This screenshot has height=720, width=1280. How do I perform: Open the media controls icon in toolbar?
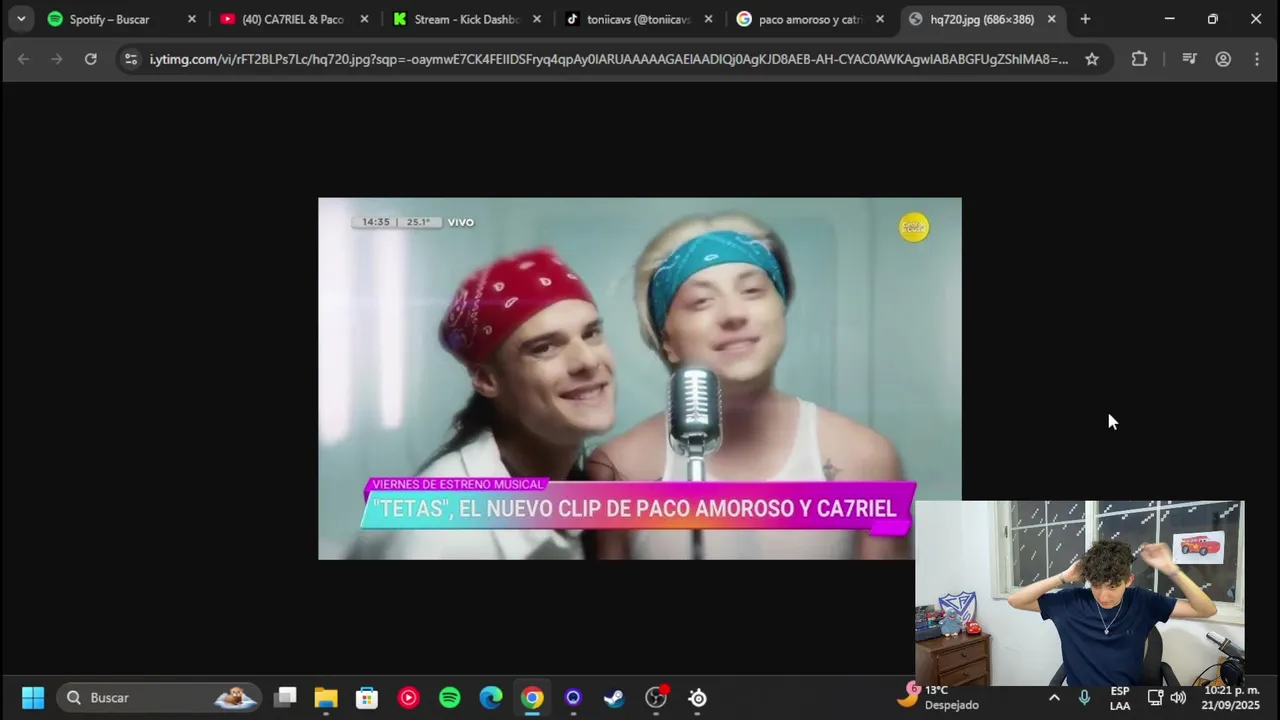(1189, 59)
